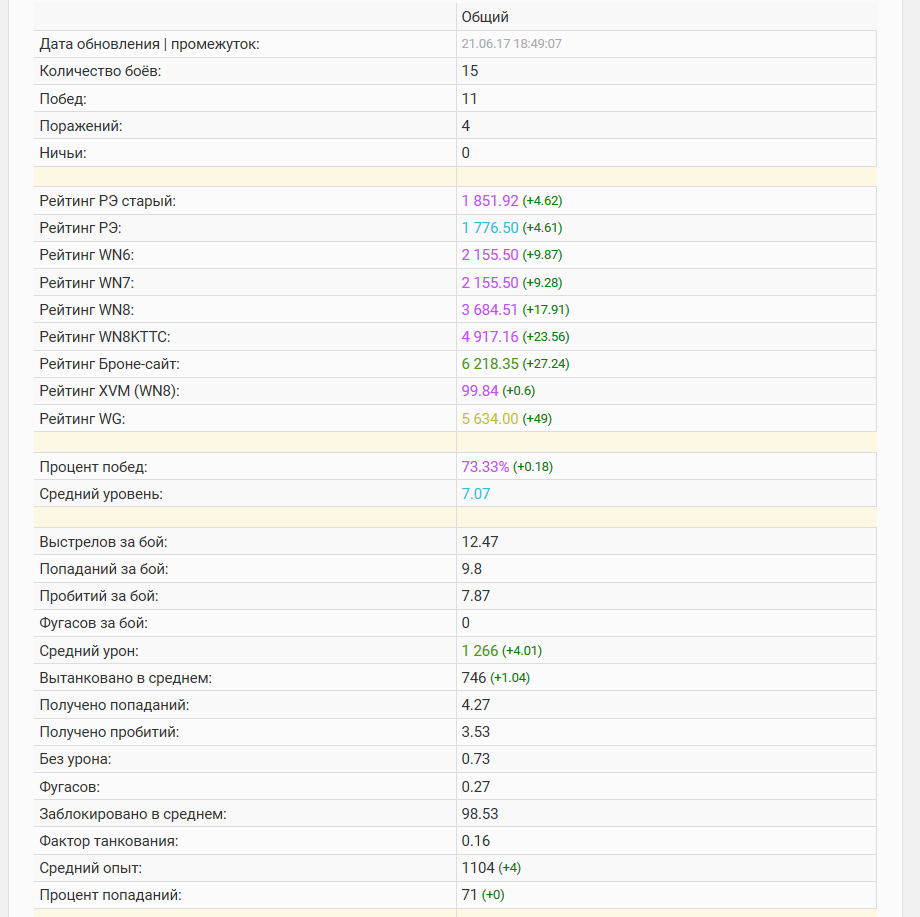
Task: Select the 'Выстрелов за бой' row label
Action: (103, 542)
